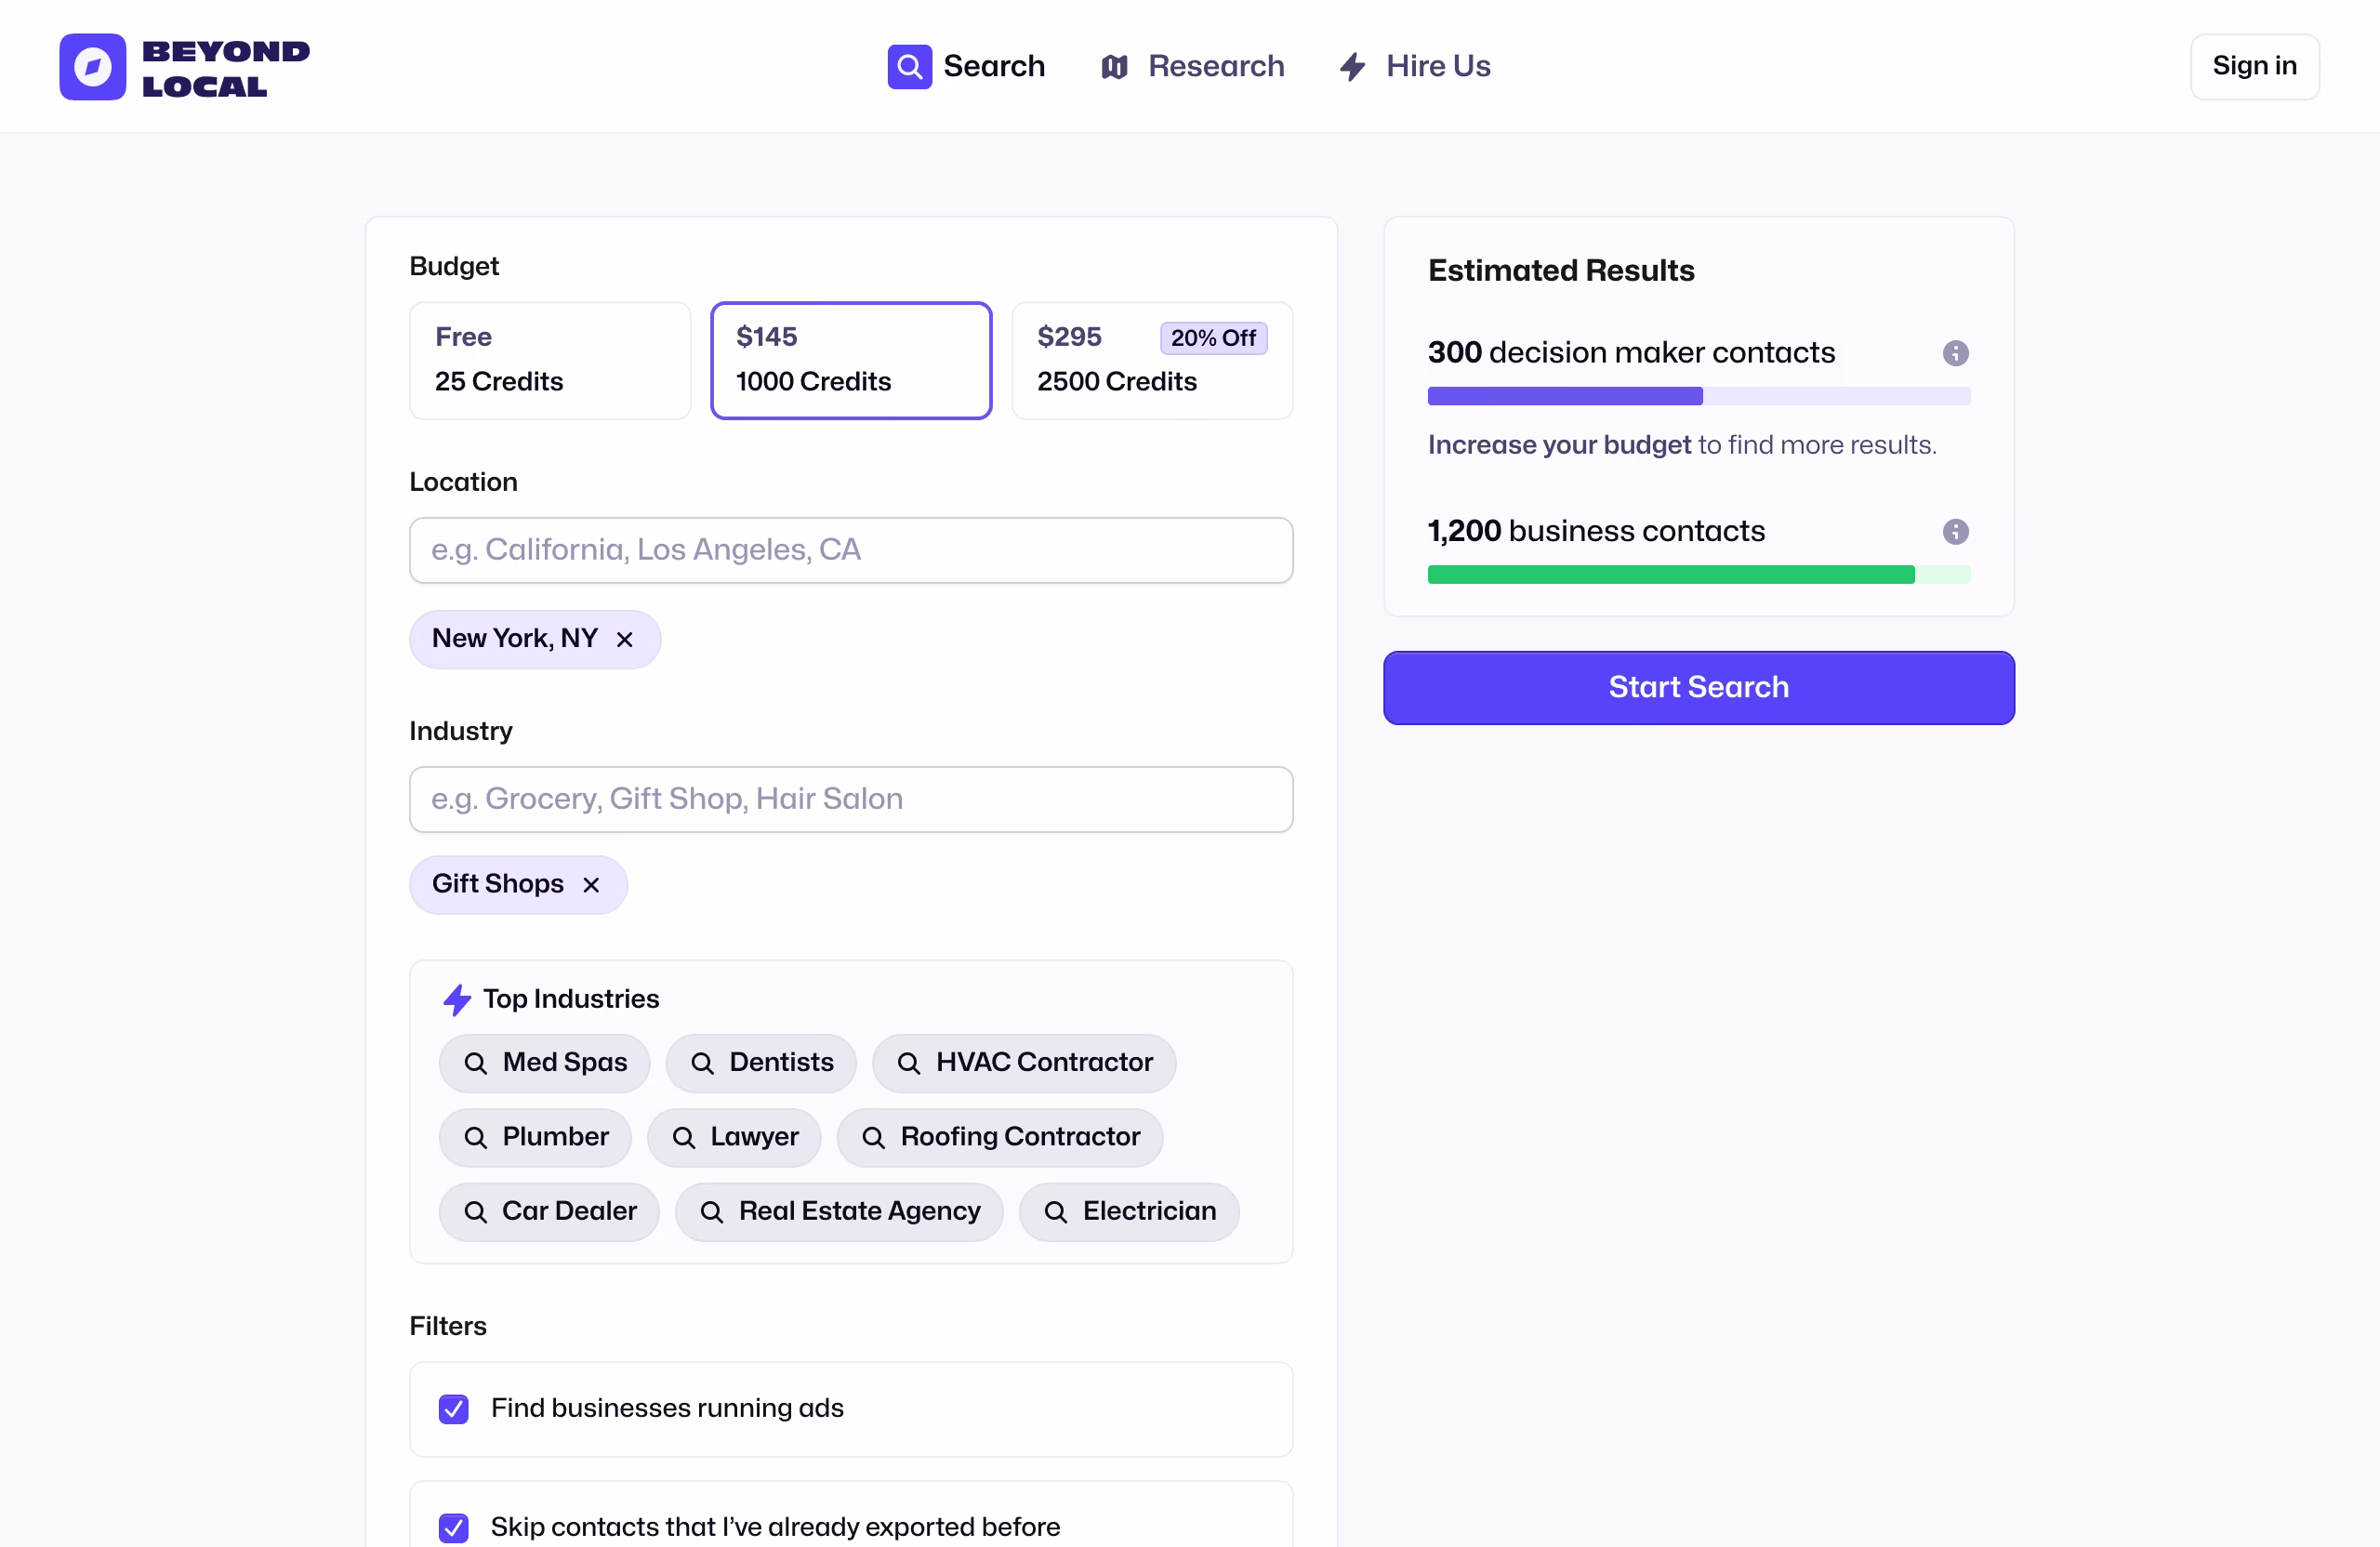This screenshot has height=1547, width=2380.
Task: Click the Top Industries lightning icon
Action: (x=457, y=999)
